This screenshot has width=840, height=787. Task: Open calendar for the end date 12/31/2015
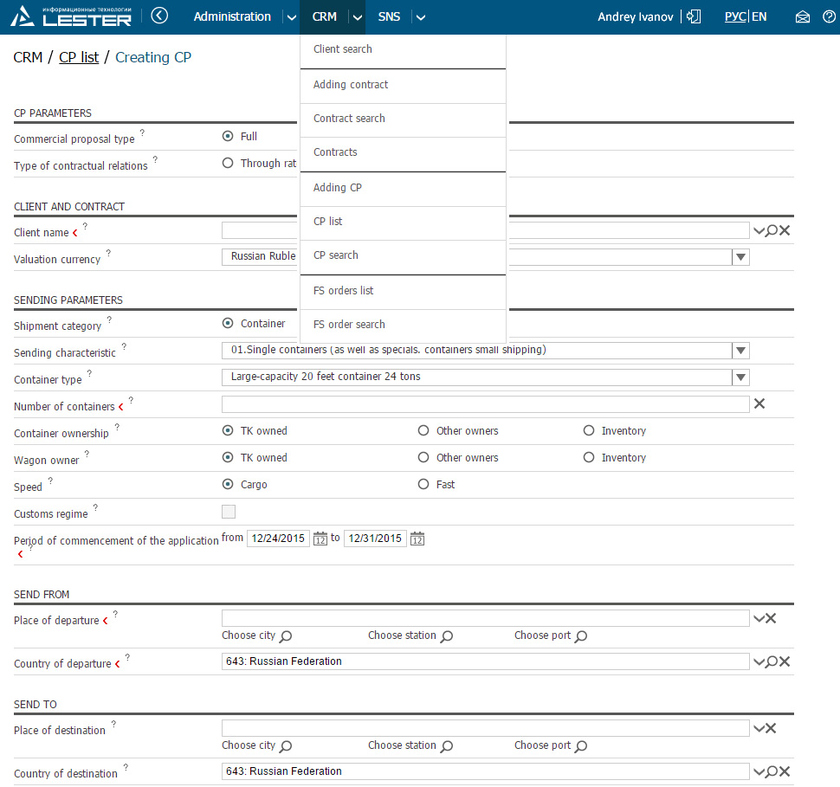pyautogui.click(x=417, y=539)
